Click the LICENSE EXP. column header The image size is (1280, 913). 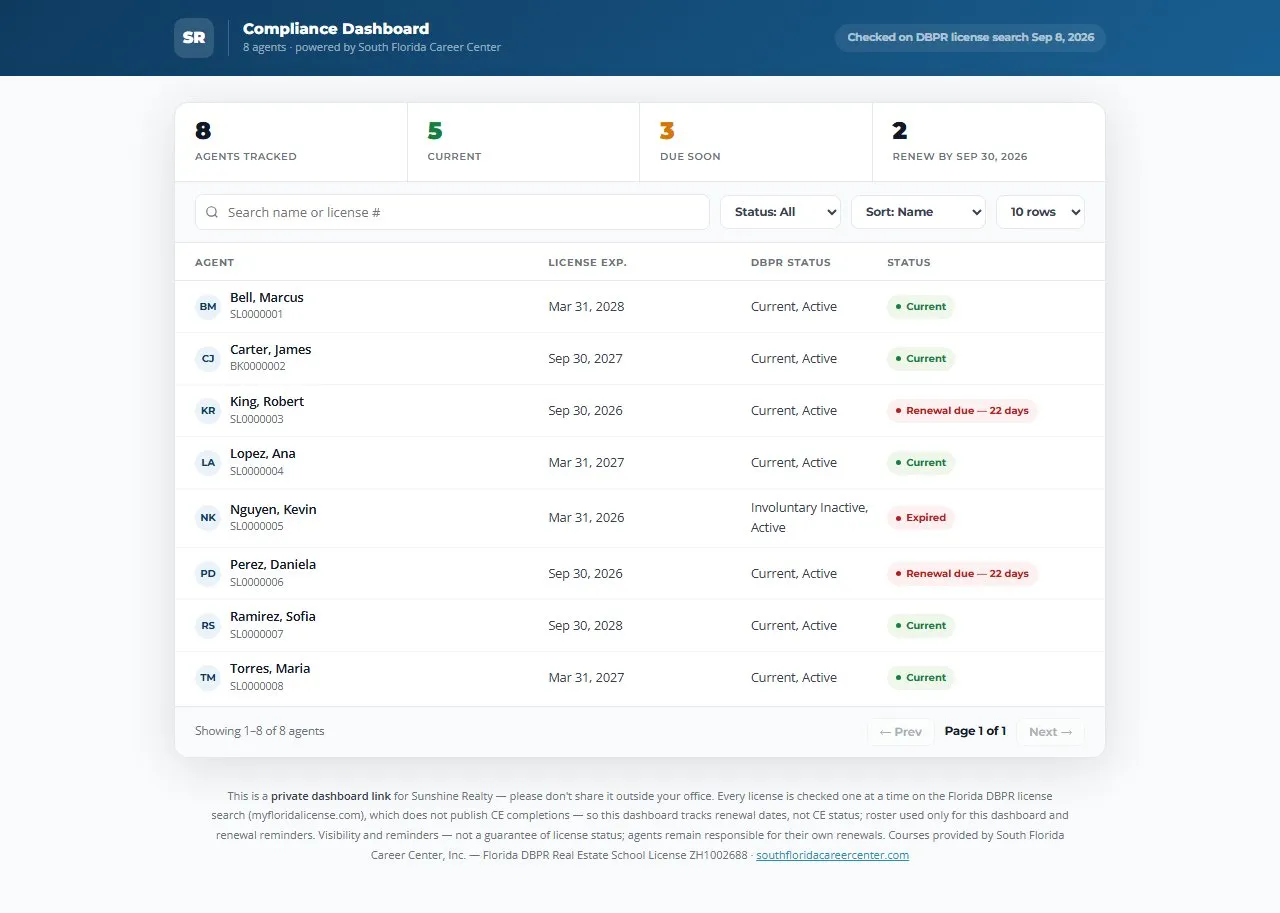click(x=587, y=262)
